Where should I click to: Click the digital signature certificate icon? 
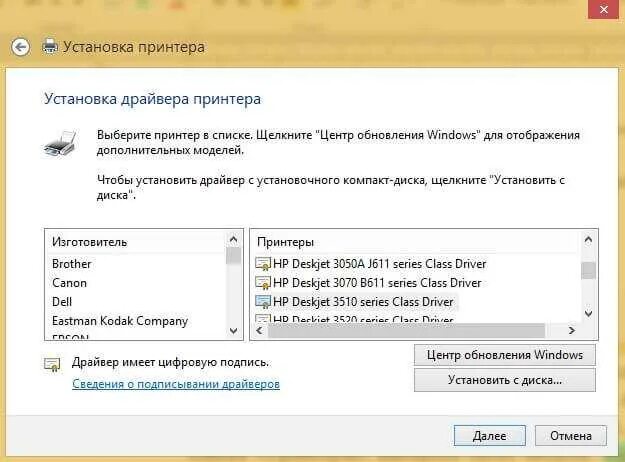pyautogui.click(x=52, y=364)
